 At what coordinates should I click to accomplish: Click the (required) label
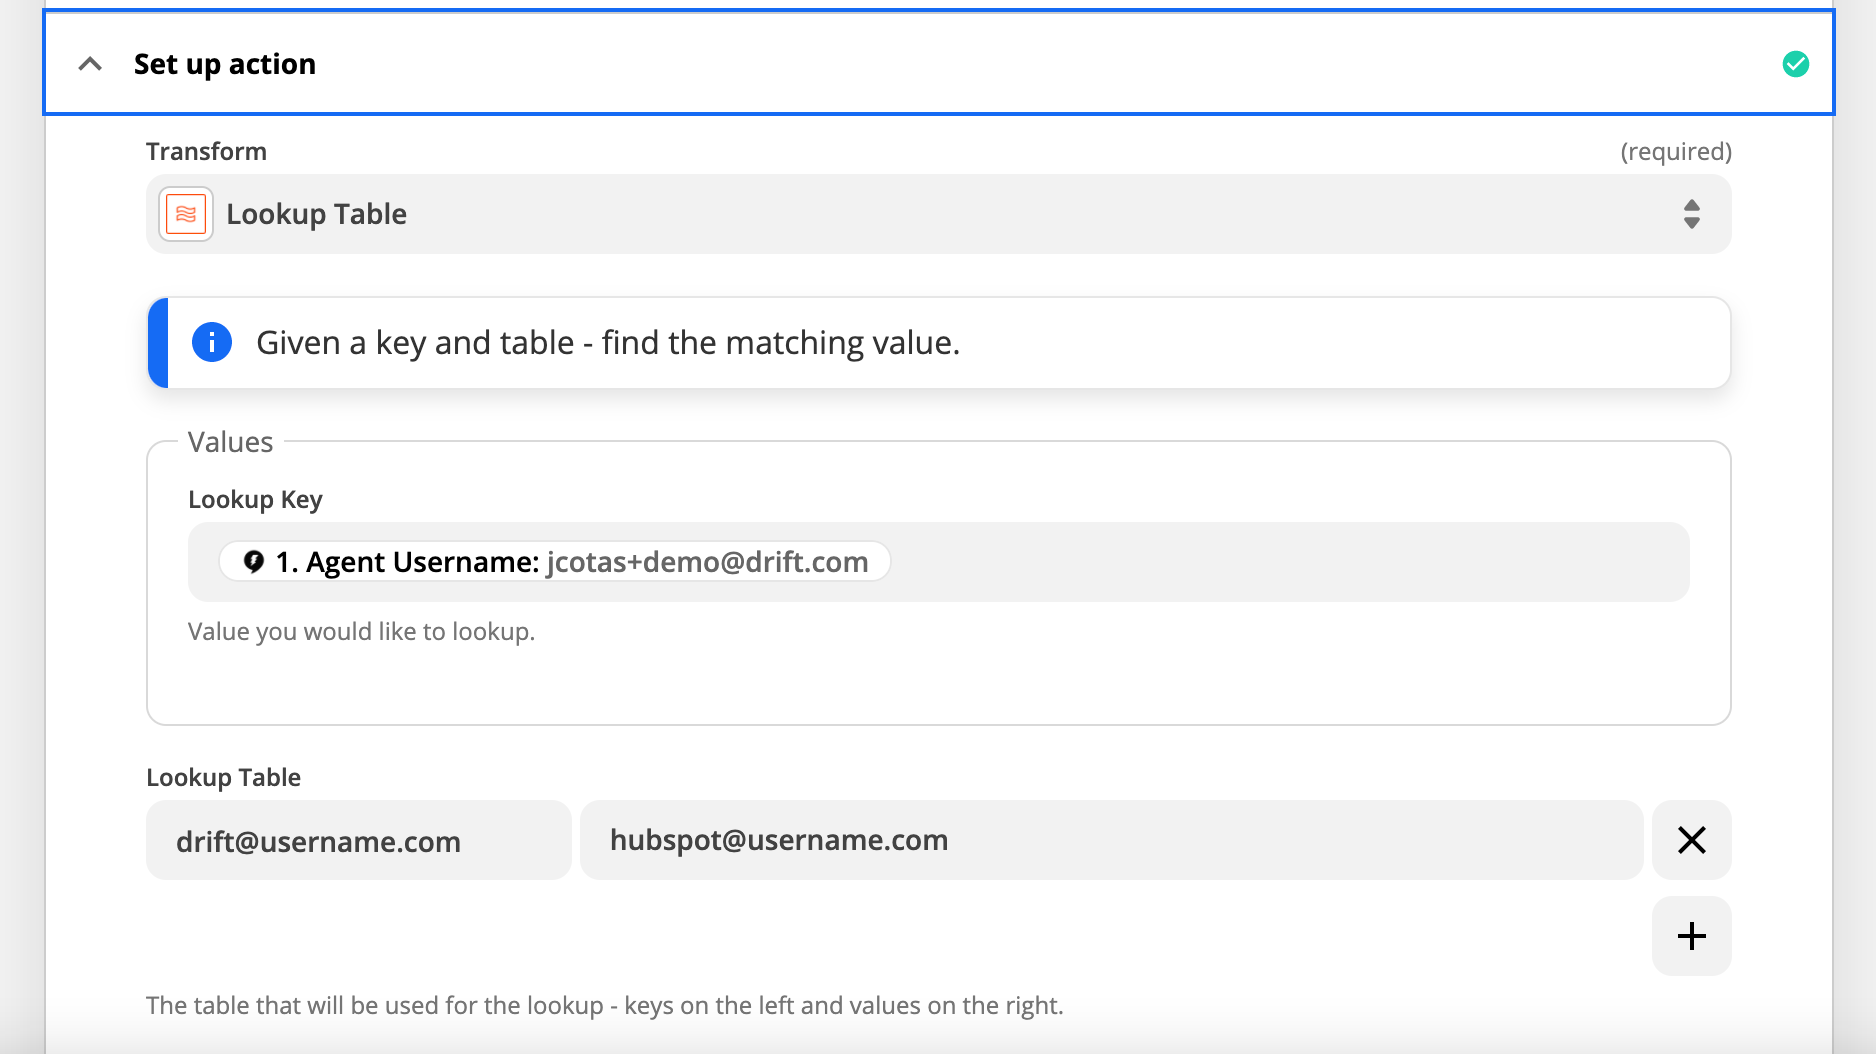coord(1676,151)
